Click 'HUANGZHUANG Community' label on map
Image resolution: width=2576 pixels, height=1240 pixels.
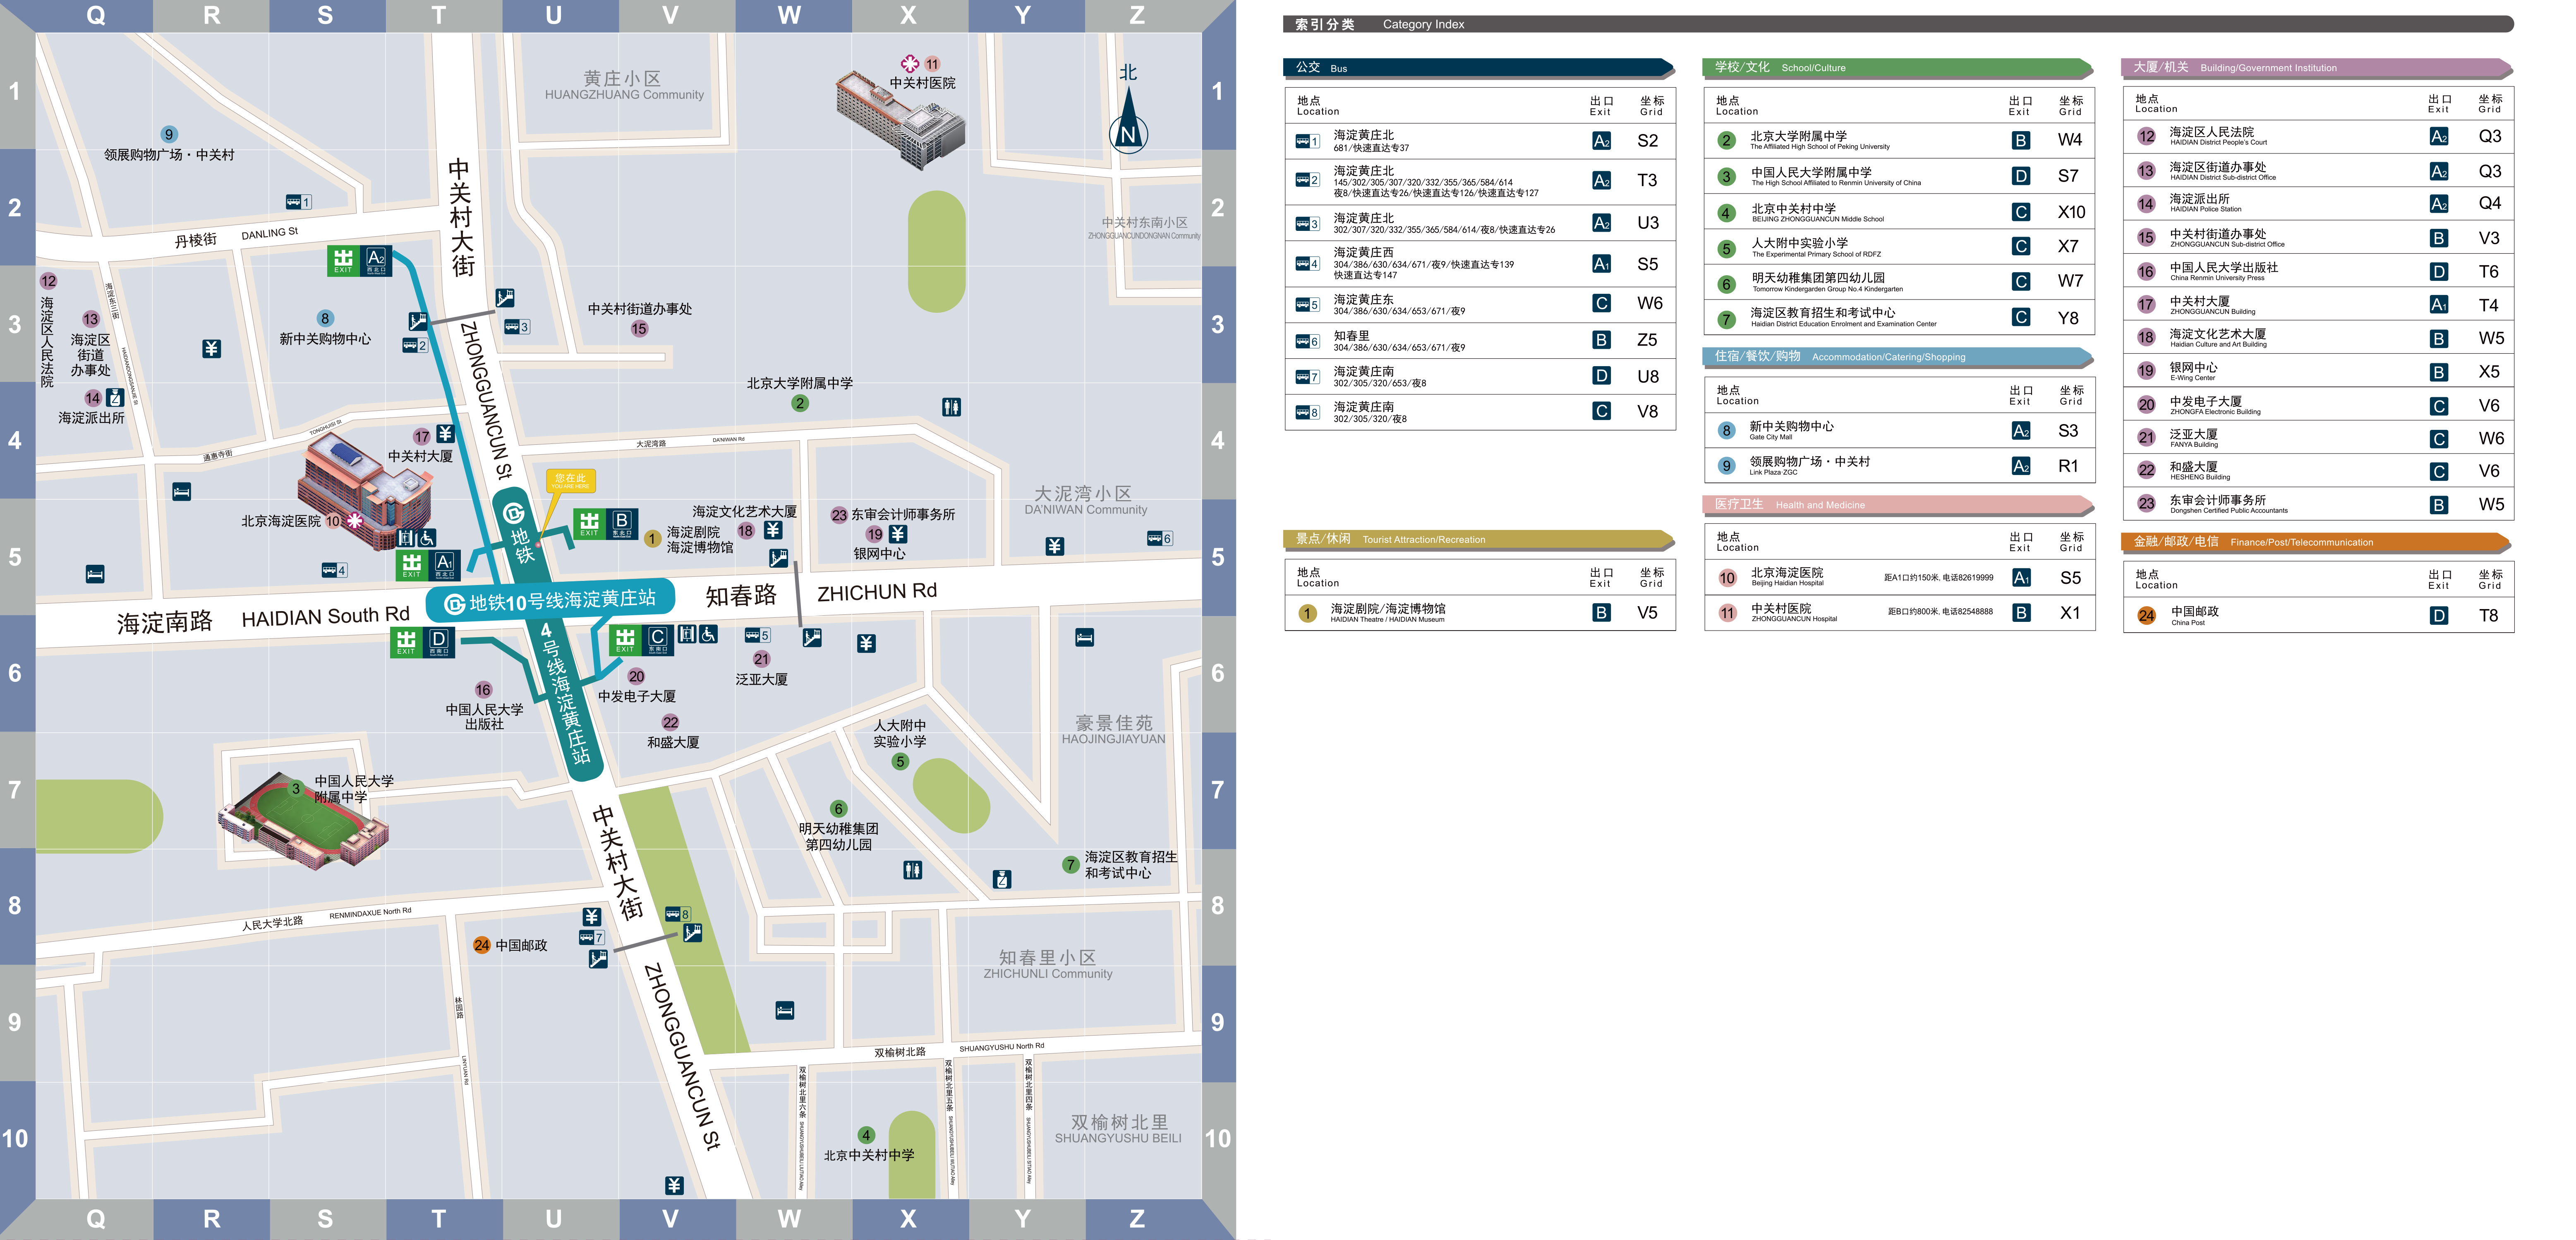coord(624,95)
